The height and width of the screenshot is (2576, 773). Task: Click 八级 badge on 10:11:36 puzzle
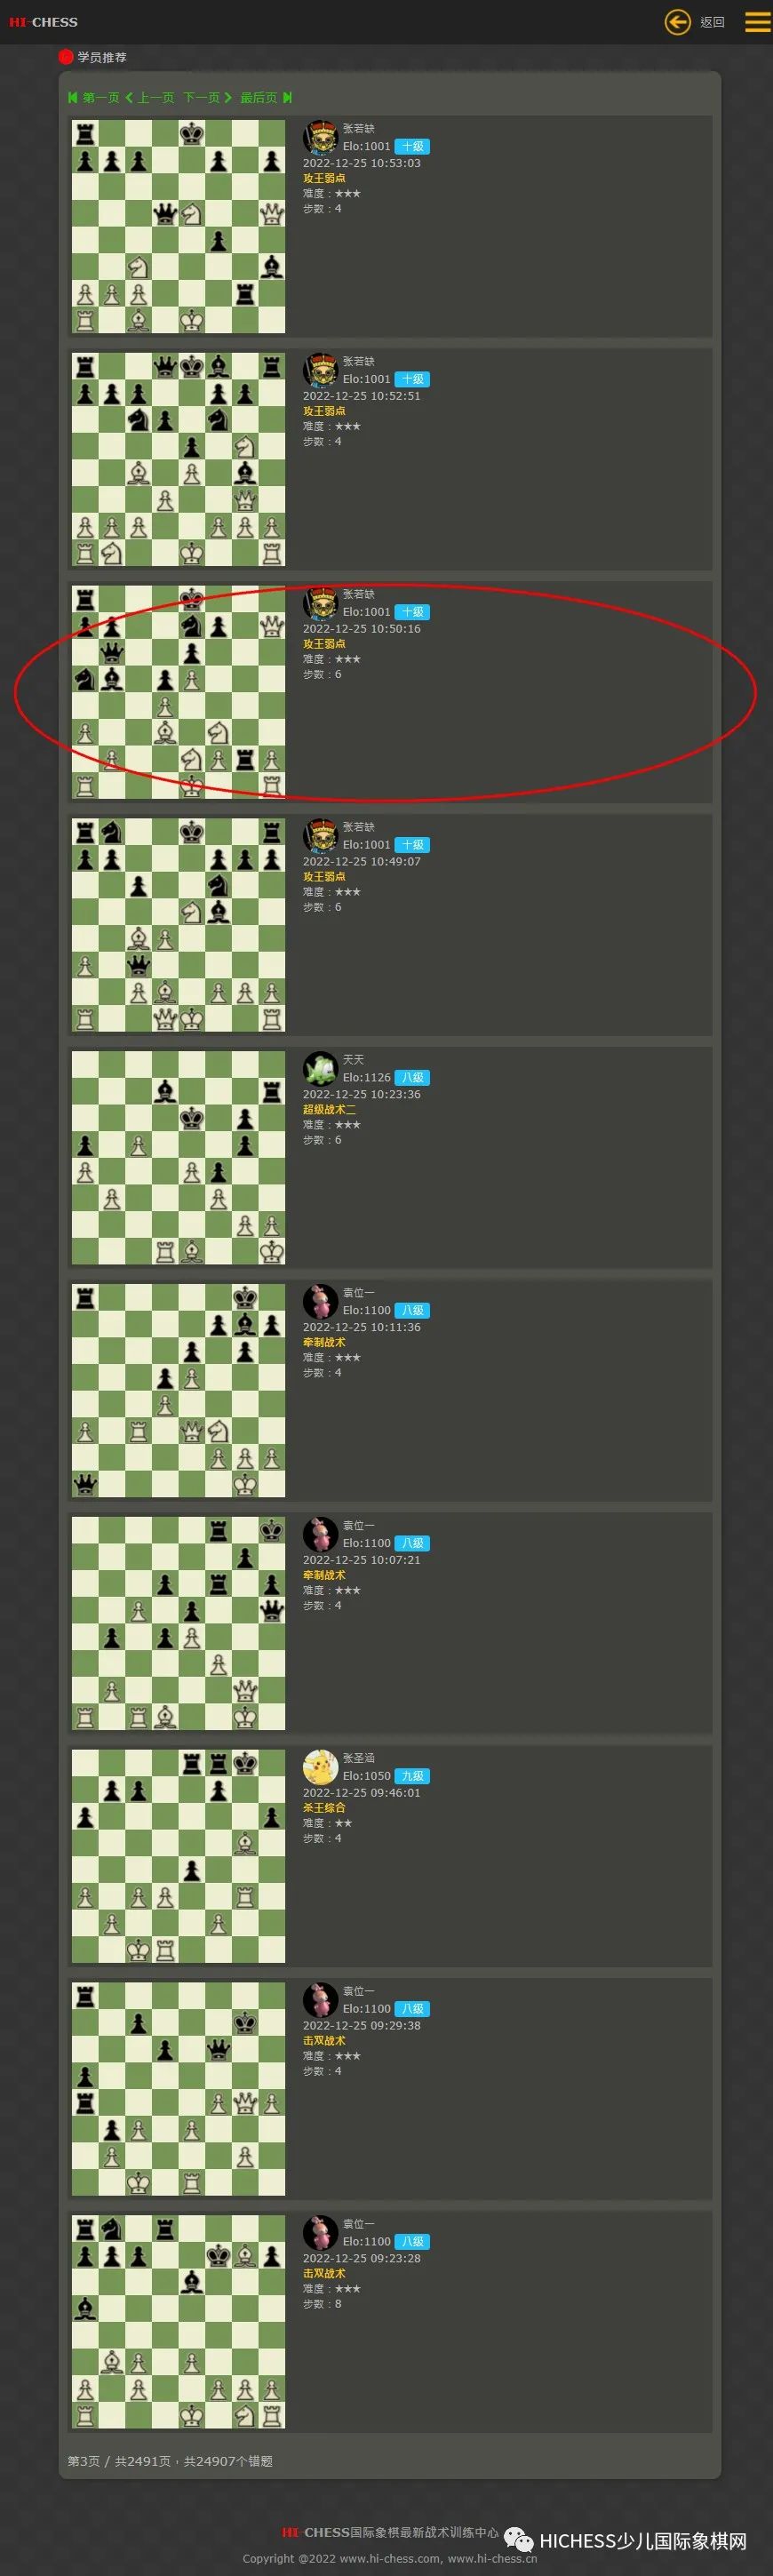pos(412,1310)
